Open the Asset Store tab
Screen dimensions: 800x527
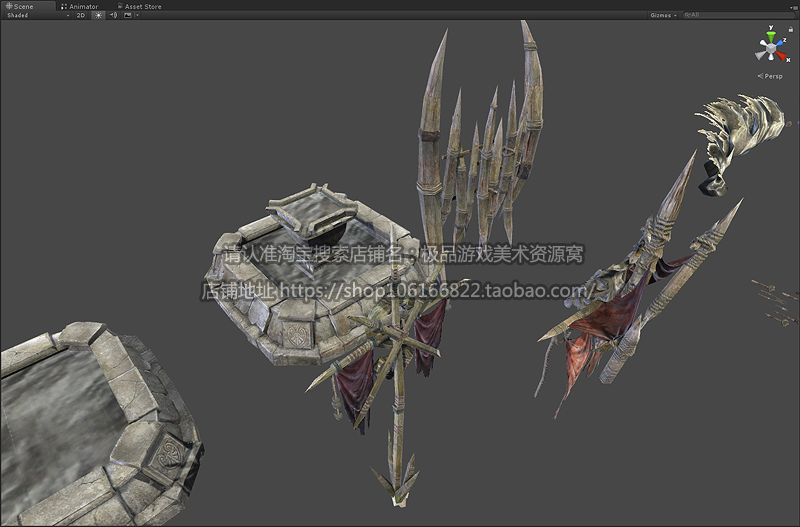139,6
